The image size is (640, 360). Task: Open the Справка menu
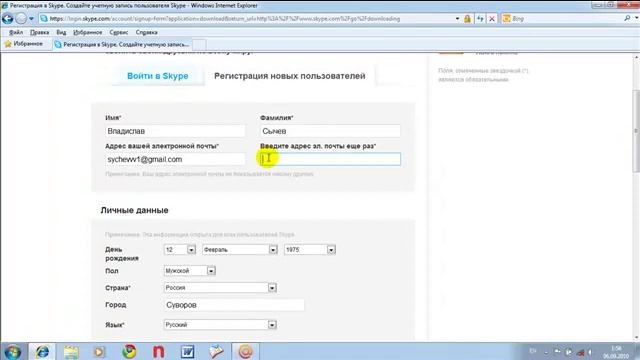pos(147,32)
